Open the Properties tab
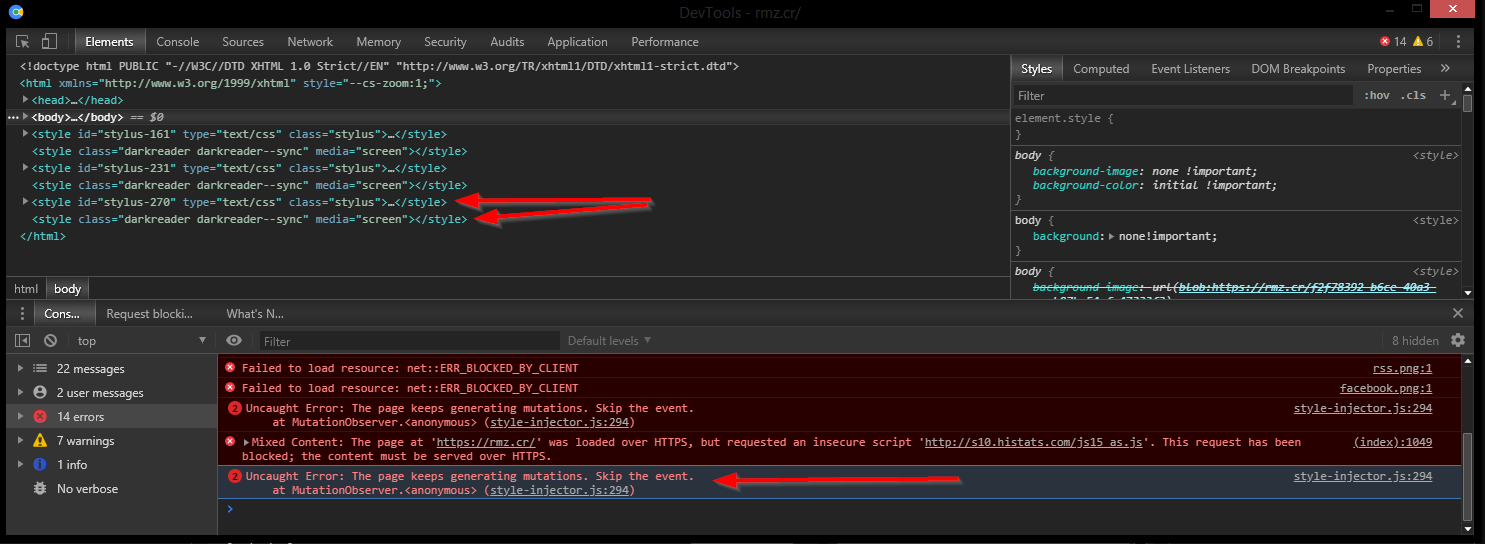 click(x=1394, y=68)
